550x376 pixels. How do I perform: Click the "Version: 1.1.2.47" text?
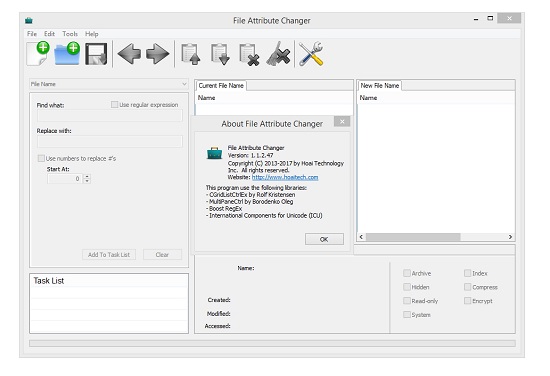pyautogui.click(x=250, y=155)
